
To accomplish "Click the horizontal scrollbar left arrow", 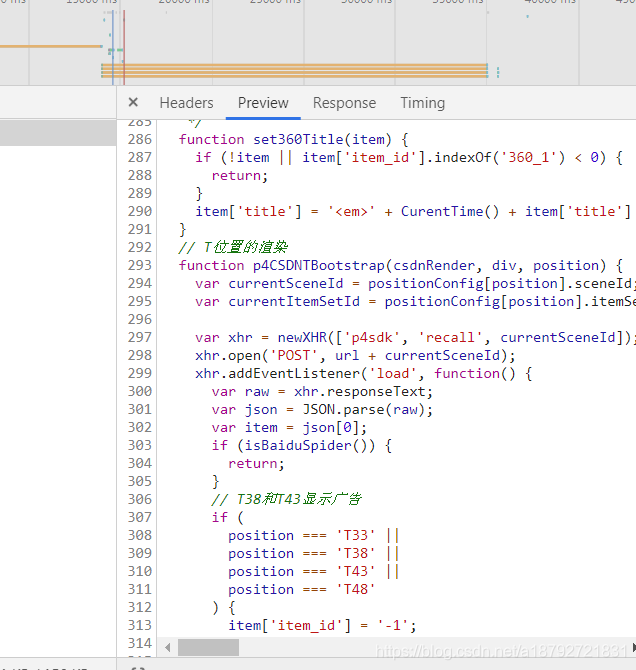I will click(168, 647).
